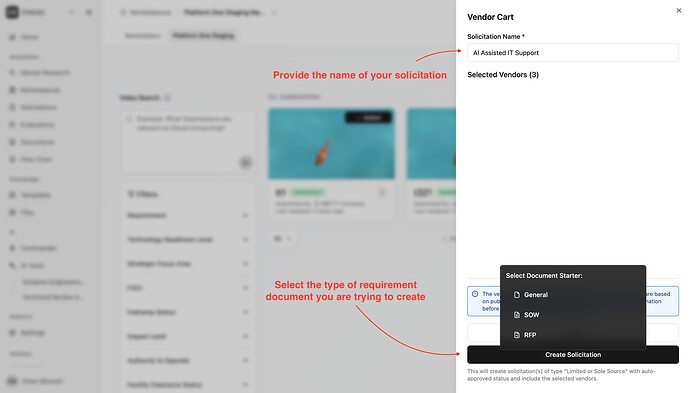
Task: Click the Video Search info icon
Action: tap(167, 98)
